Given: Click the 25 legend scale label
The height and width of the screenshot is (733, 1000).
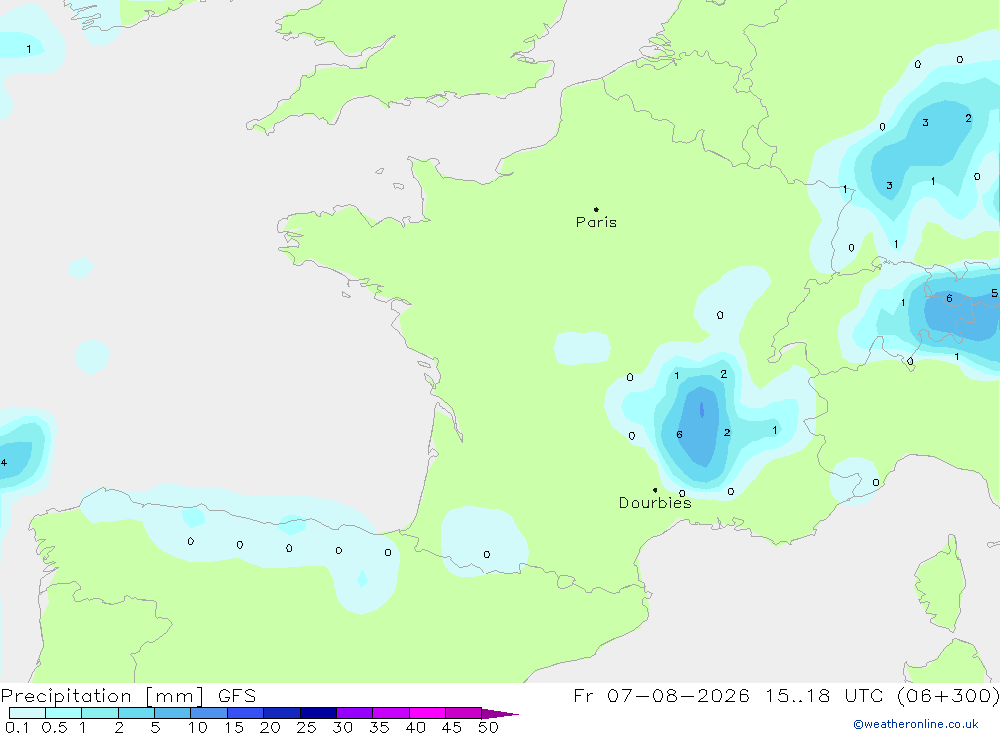Looking at the screenshot, I should 307,727.
